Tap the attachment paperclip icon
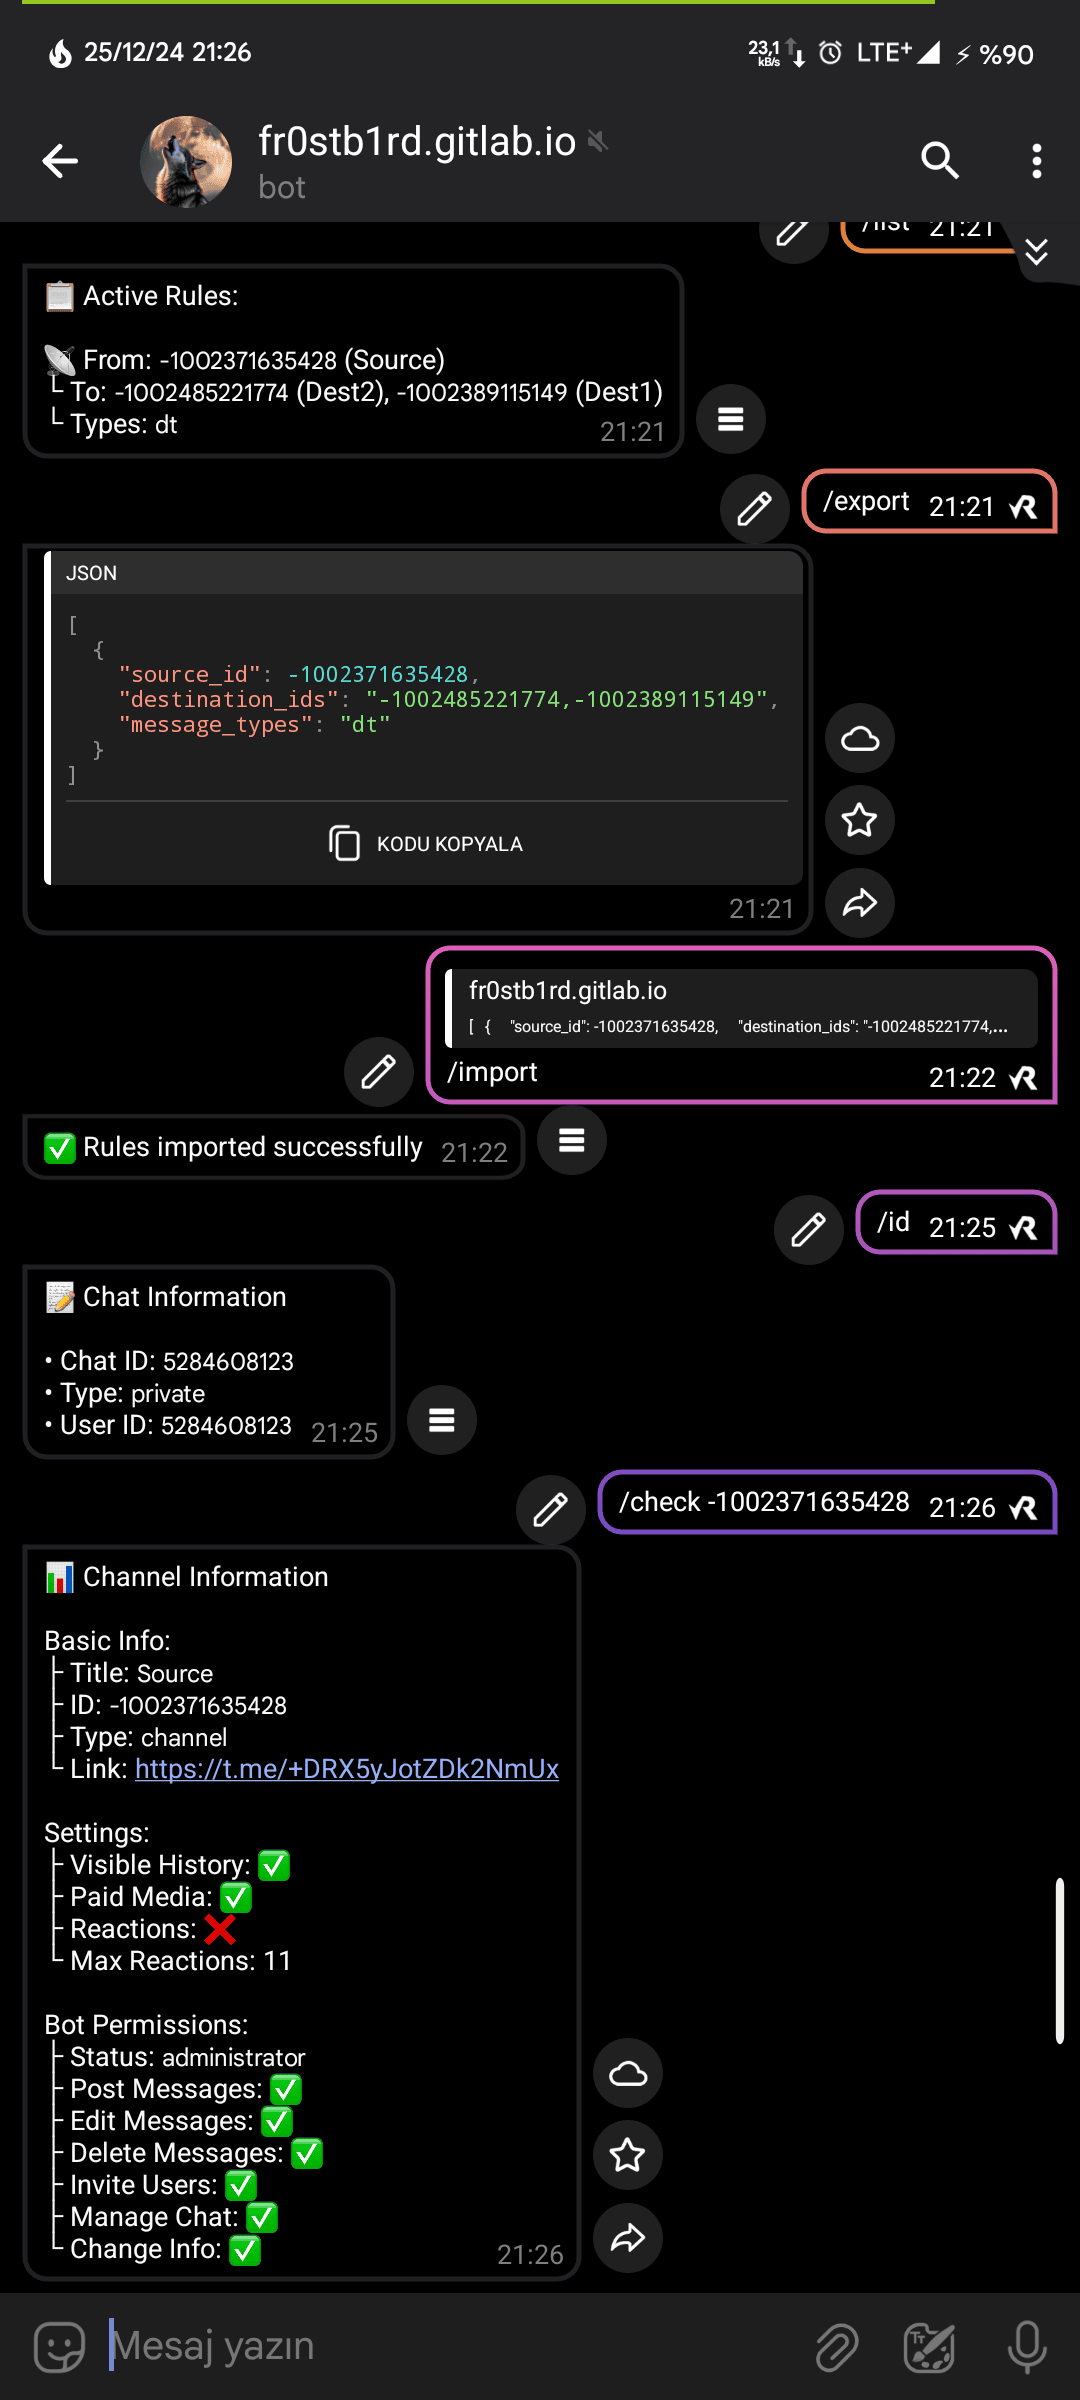 point(836,2346)
